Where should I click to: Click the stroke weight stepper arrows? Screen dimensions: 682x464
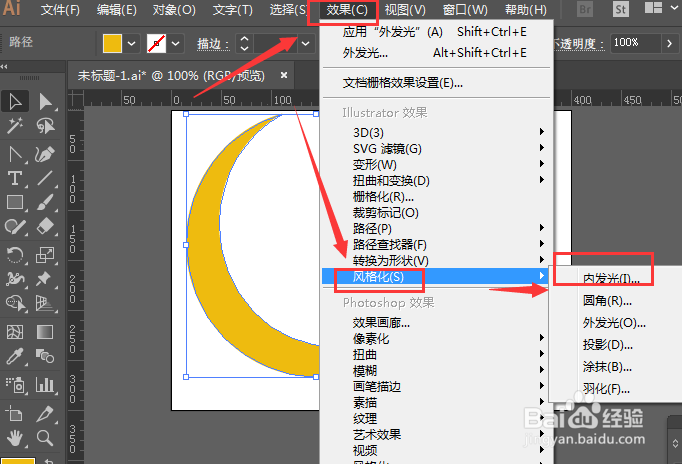coord(244,43)
